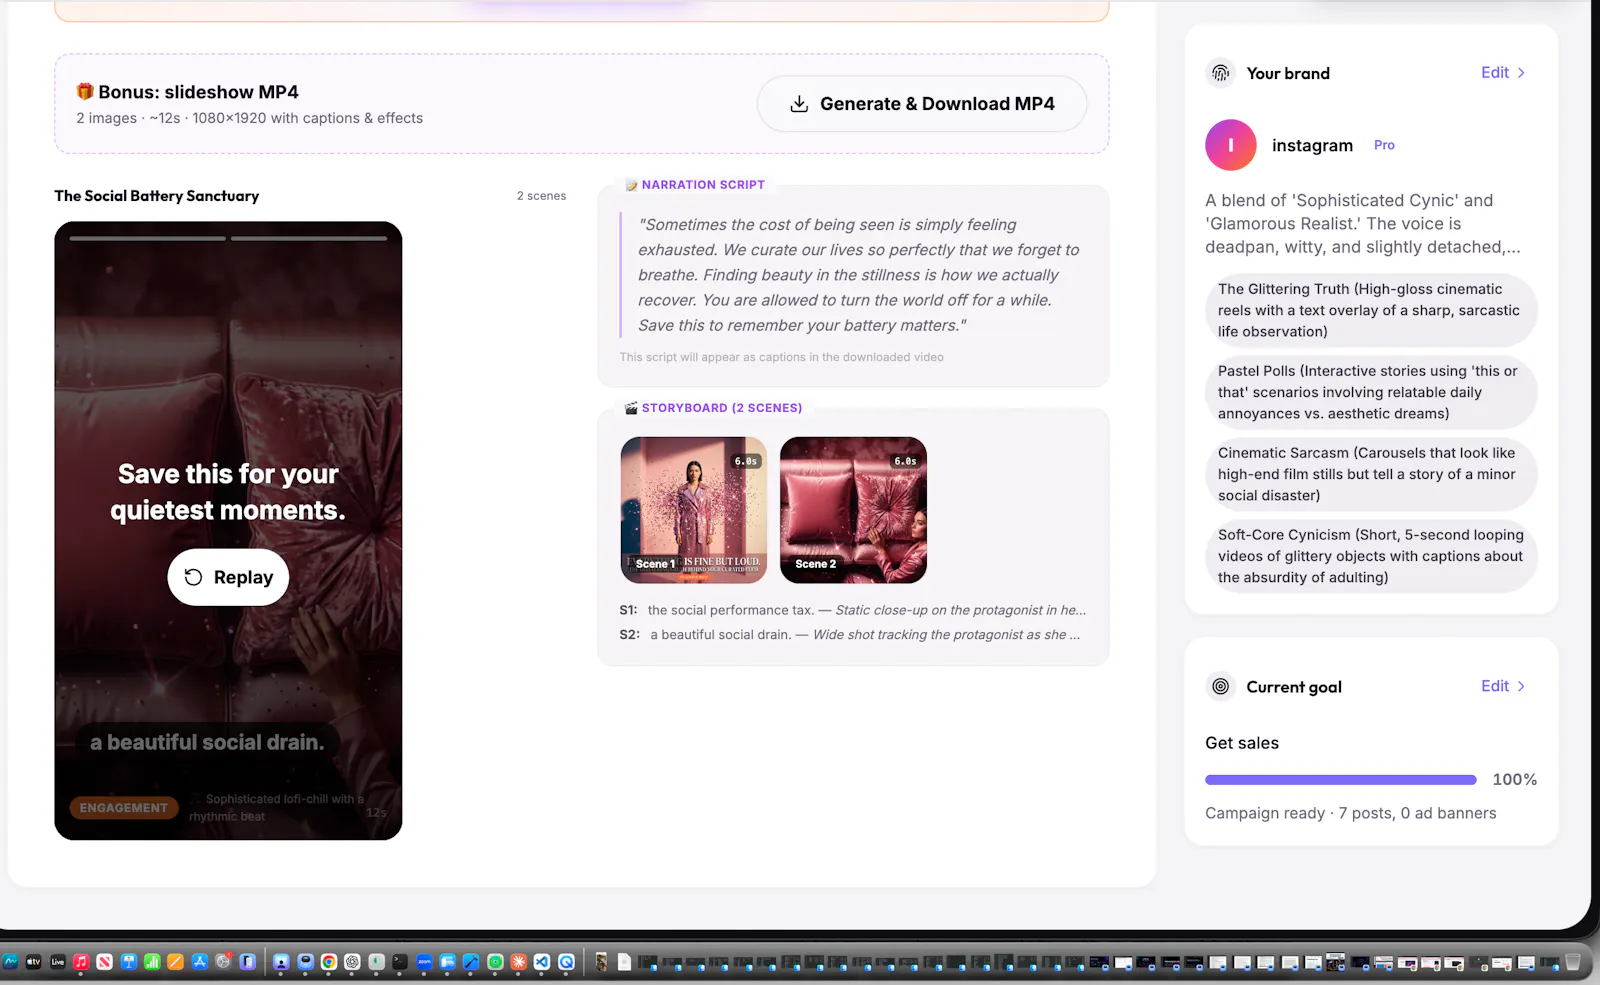Open App Store in Dock

point(199,962)
